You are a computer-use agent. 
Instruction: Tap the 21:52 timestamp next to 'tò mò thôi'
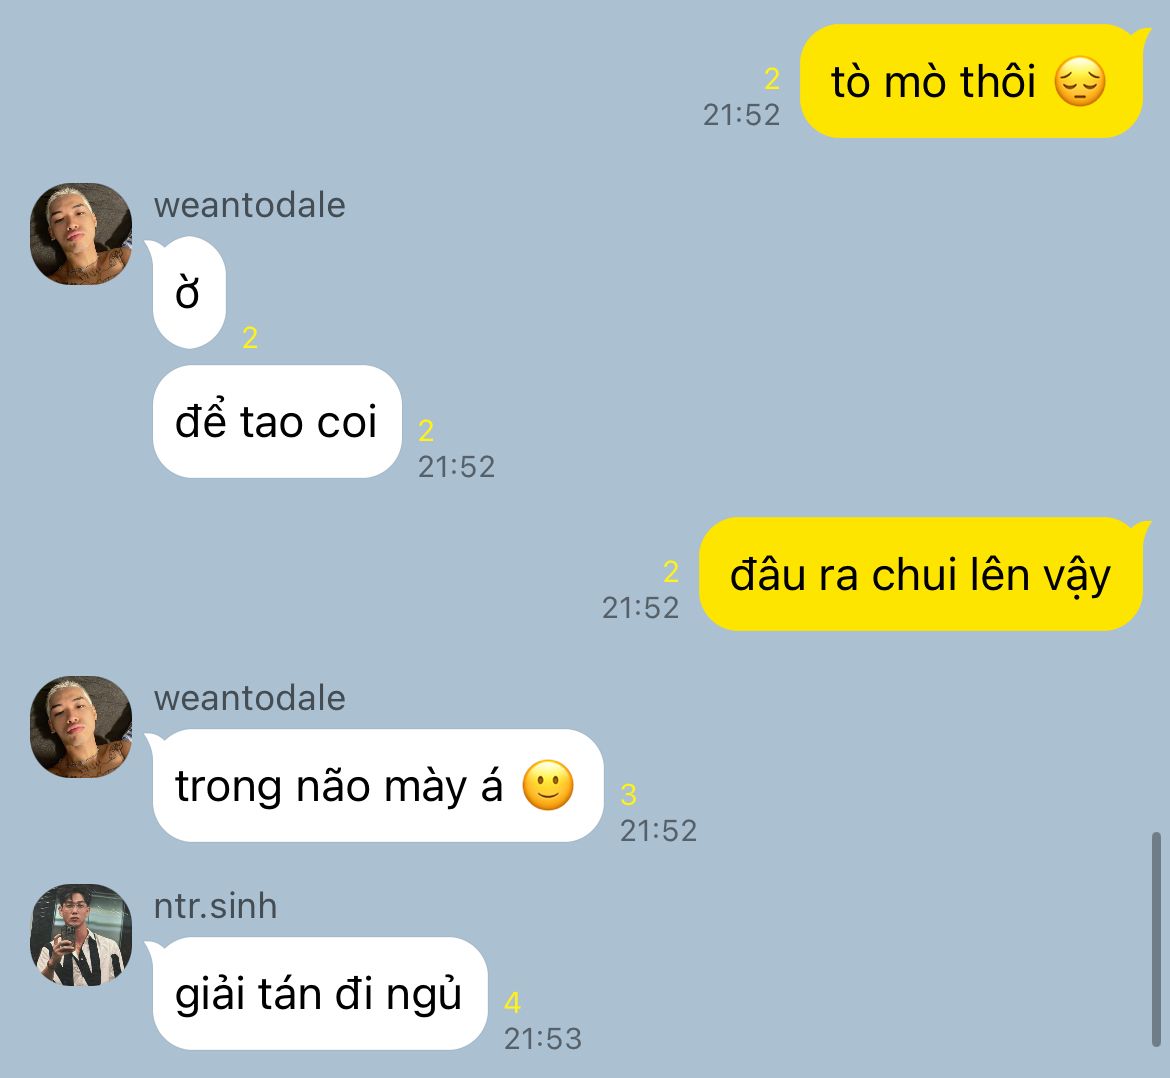(742, 114)
